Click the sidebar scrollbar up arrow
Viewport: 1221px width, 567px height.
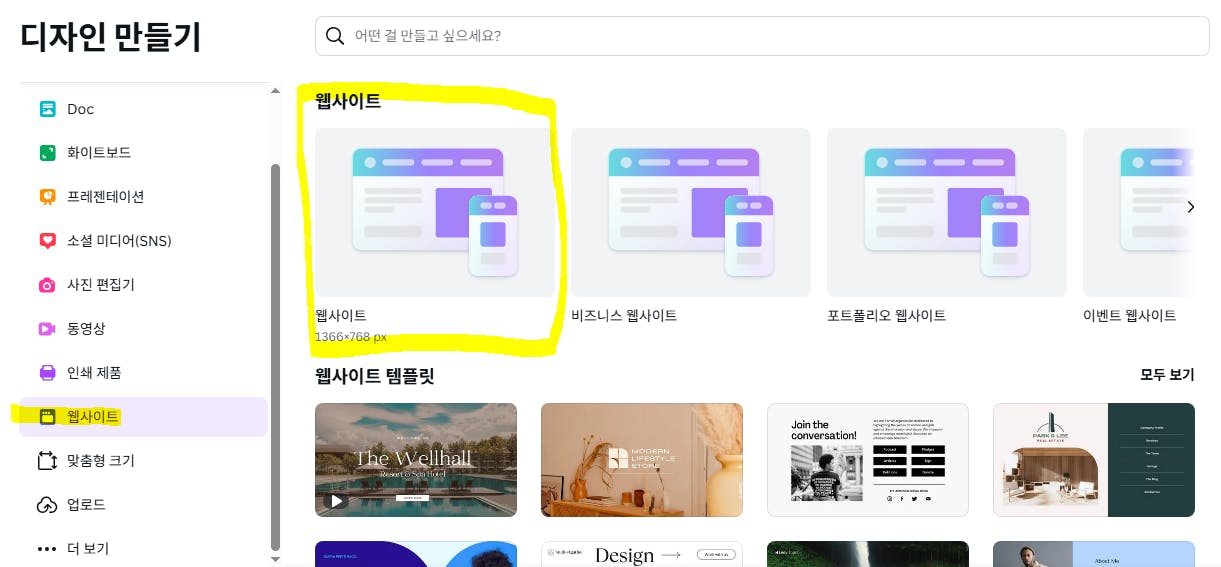(x=276, y=91)
